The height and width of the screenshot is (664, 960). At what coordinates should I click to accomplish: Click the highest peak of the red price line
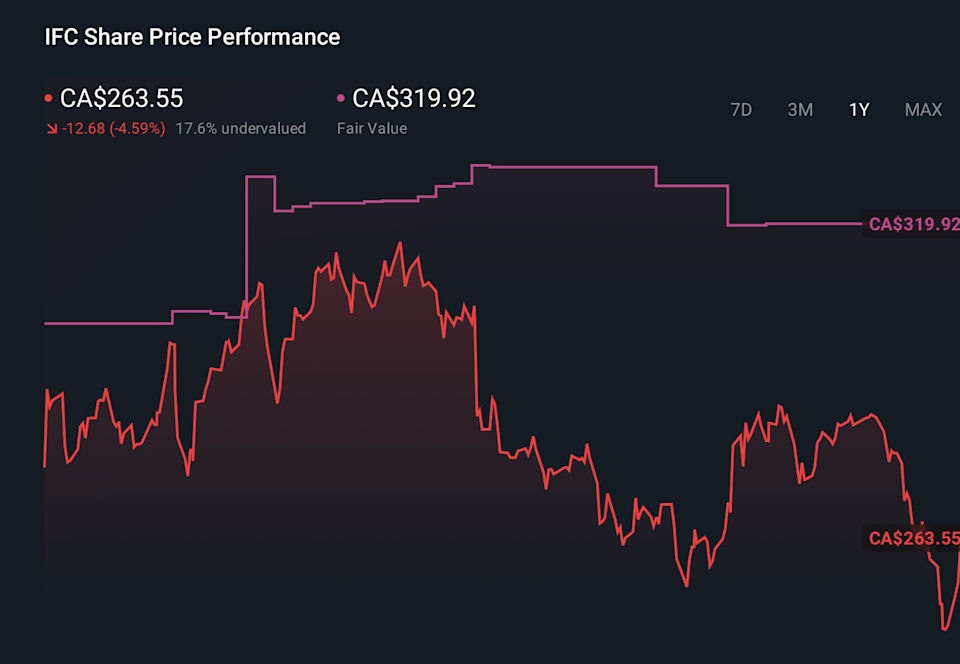click(399, 243)
